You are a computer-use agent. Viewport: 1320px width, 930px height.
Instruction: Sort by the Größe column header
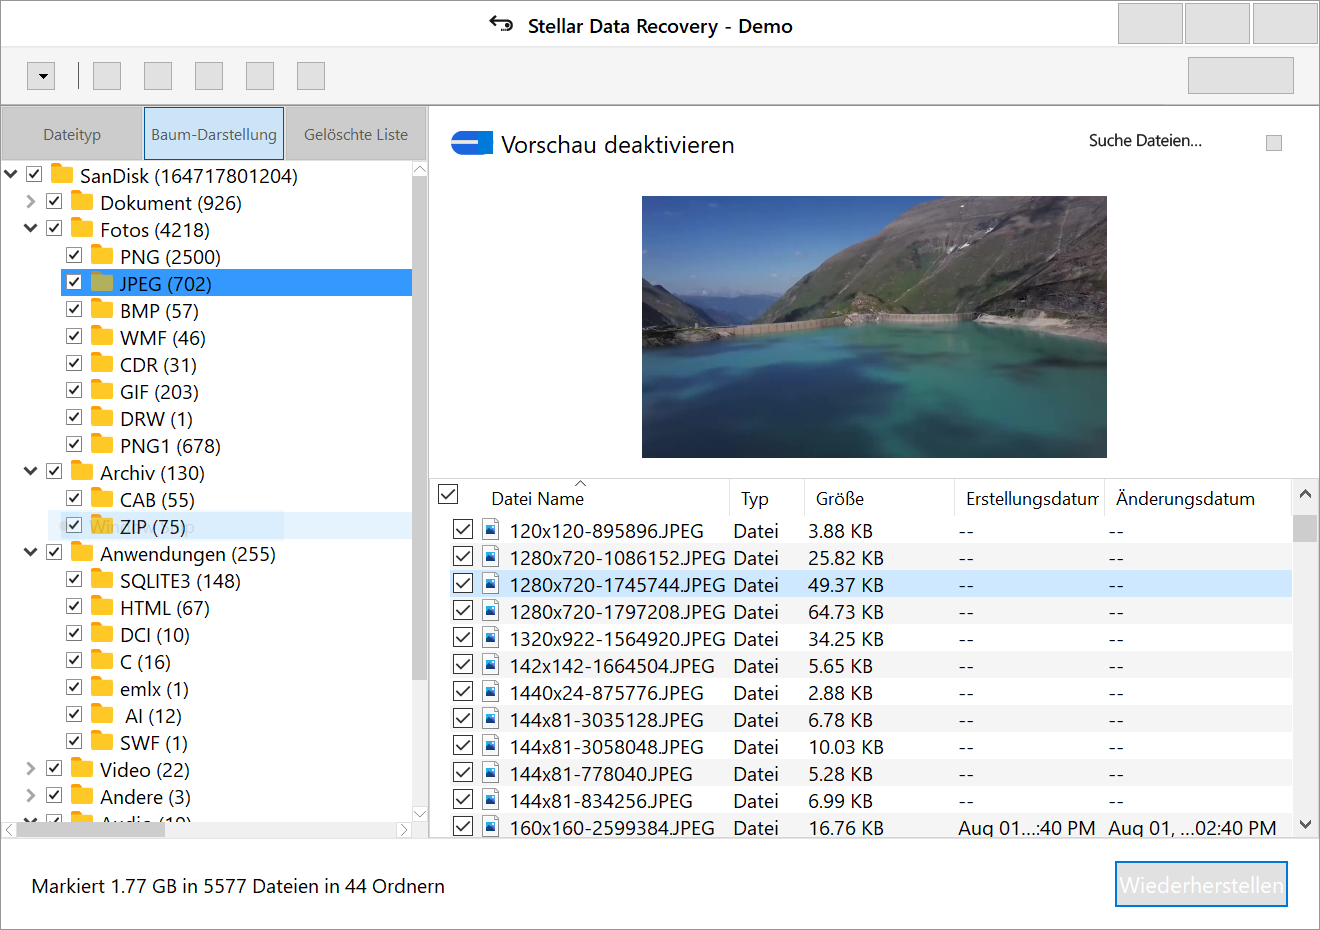(840, 498)
